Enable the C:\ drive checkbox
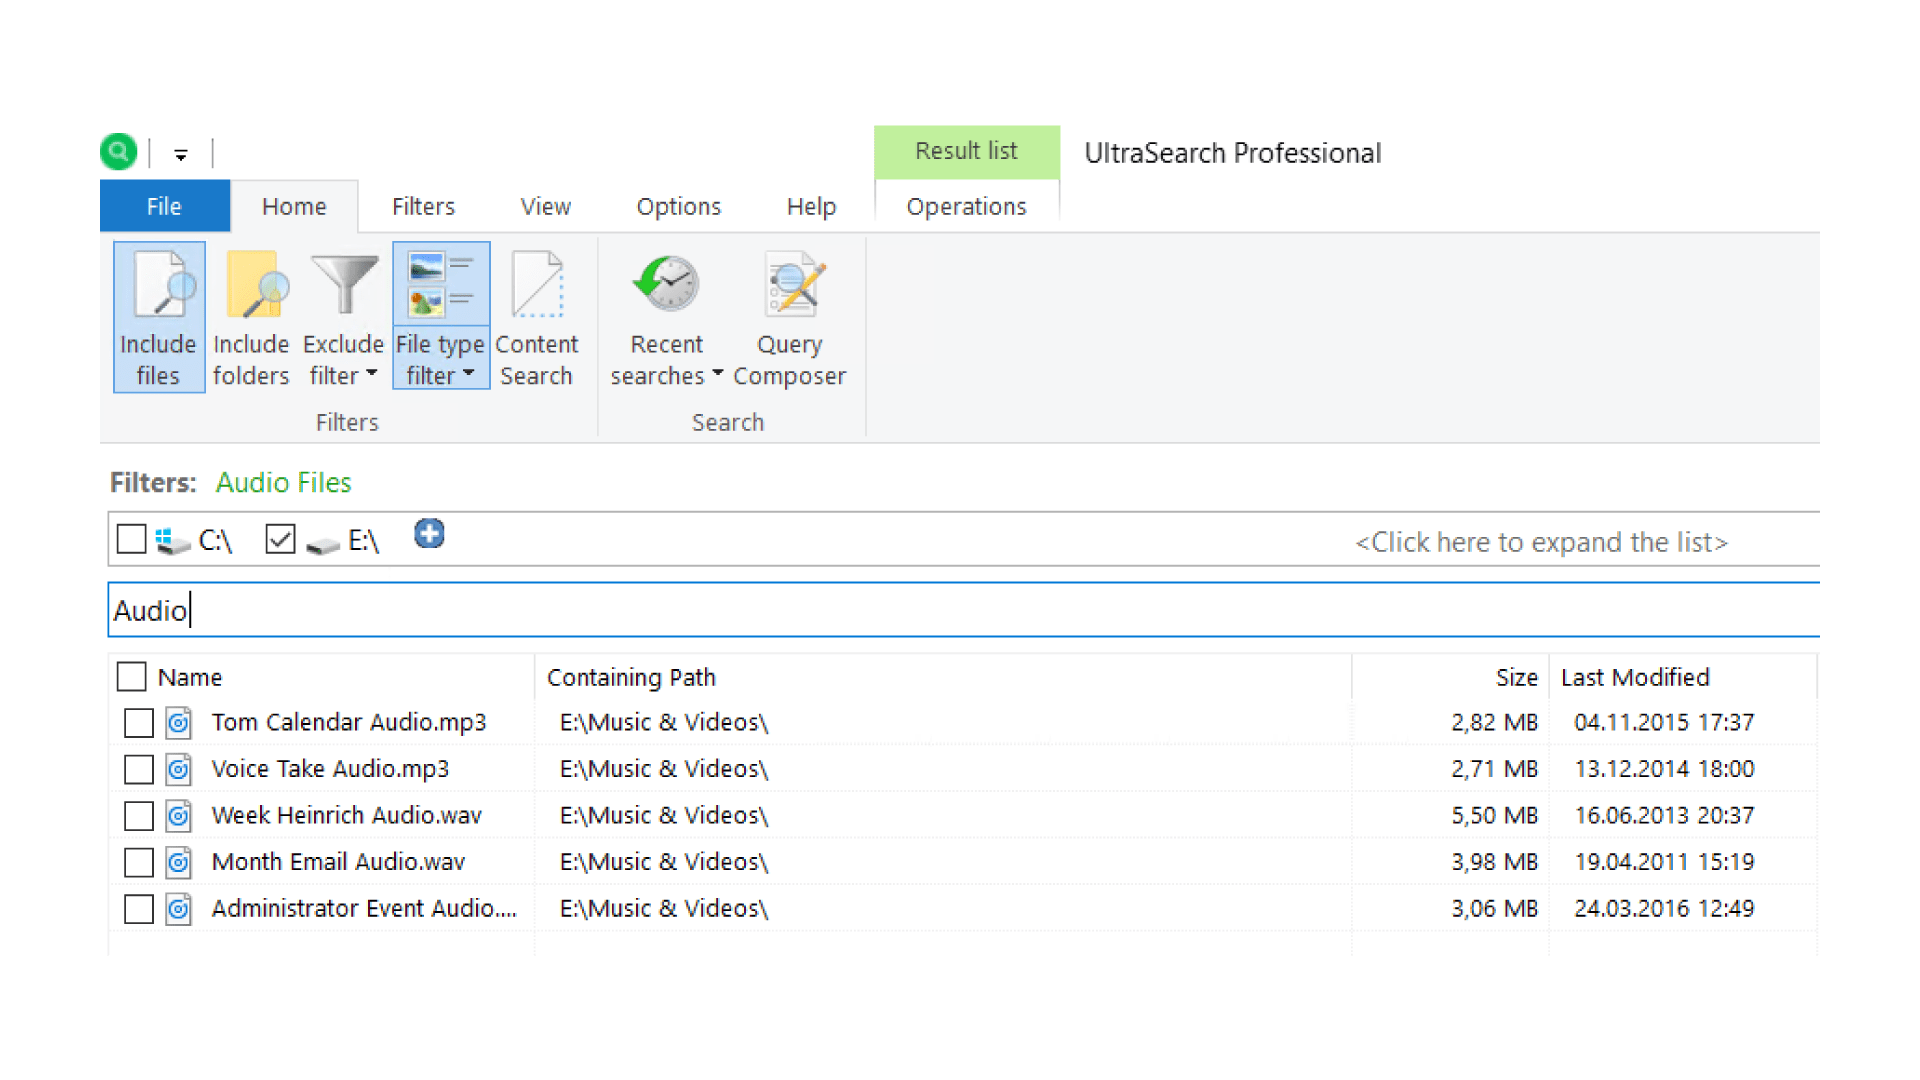 [131, 538]
